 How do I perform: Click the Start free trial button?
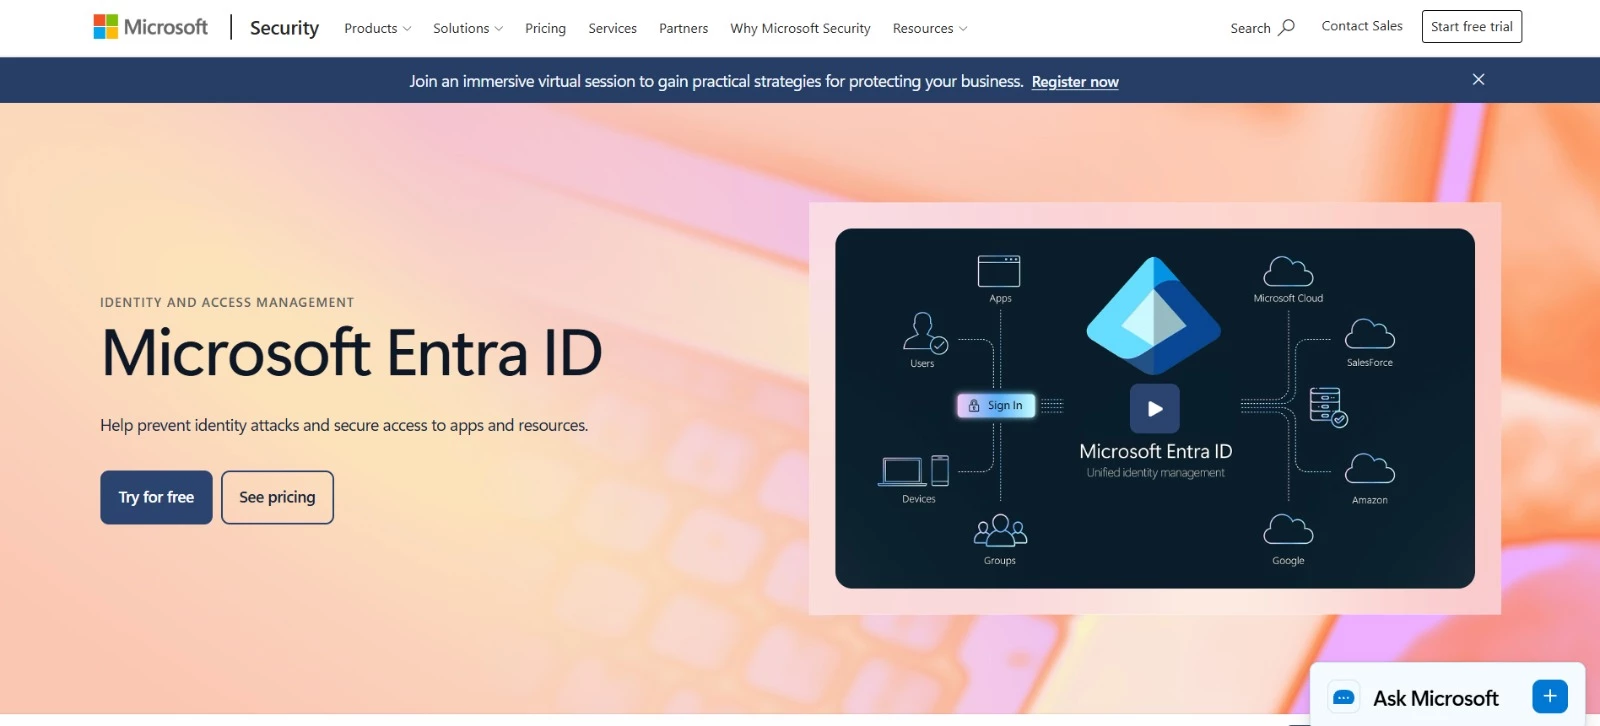tap(1472, 26)
